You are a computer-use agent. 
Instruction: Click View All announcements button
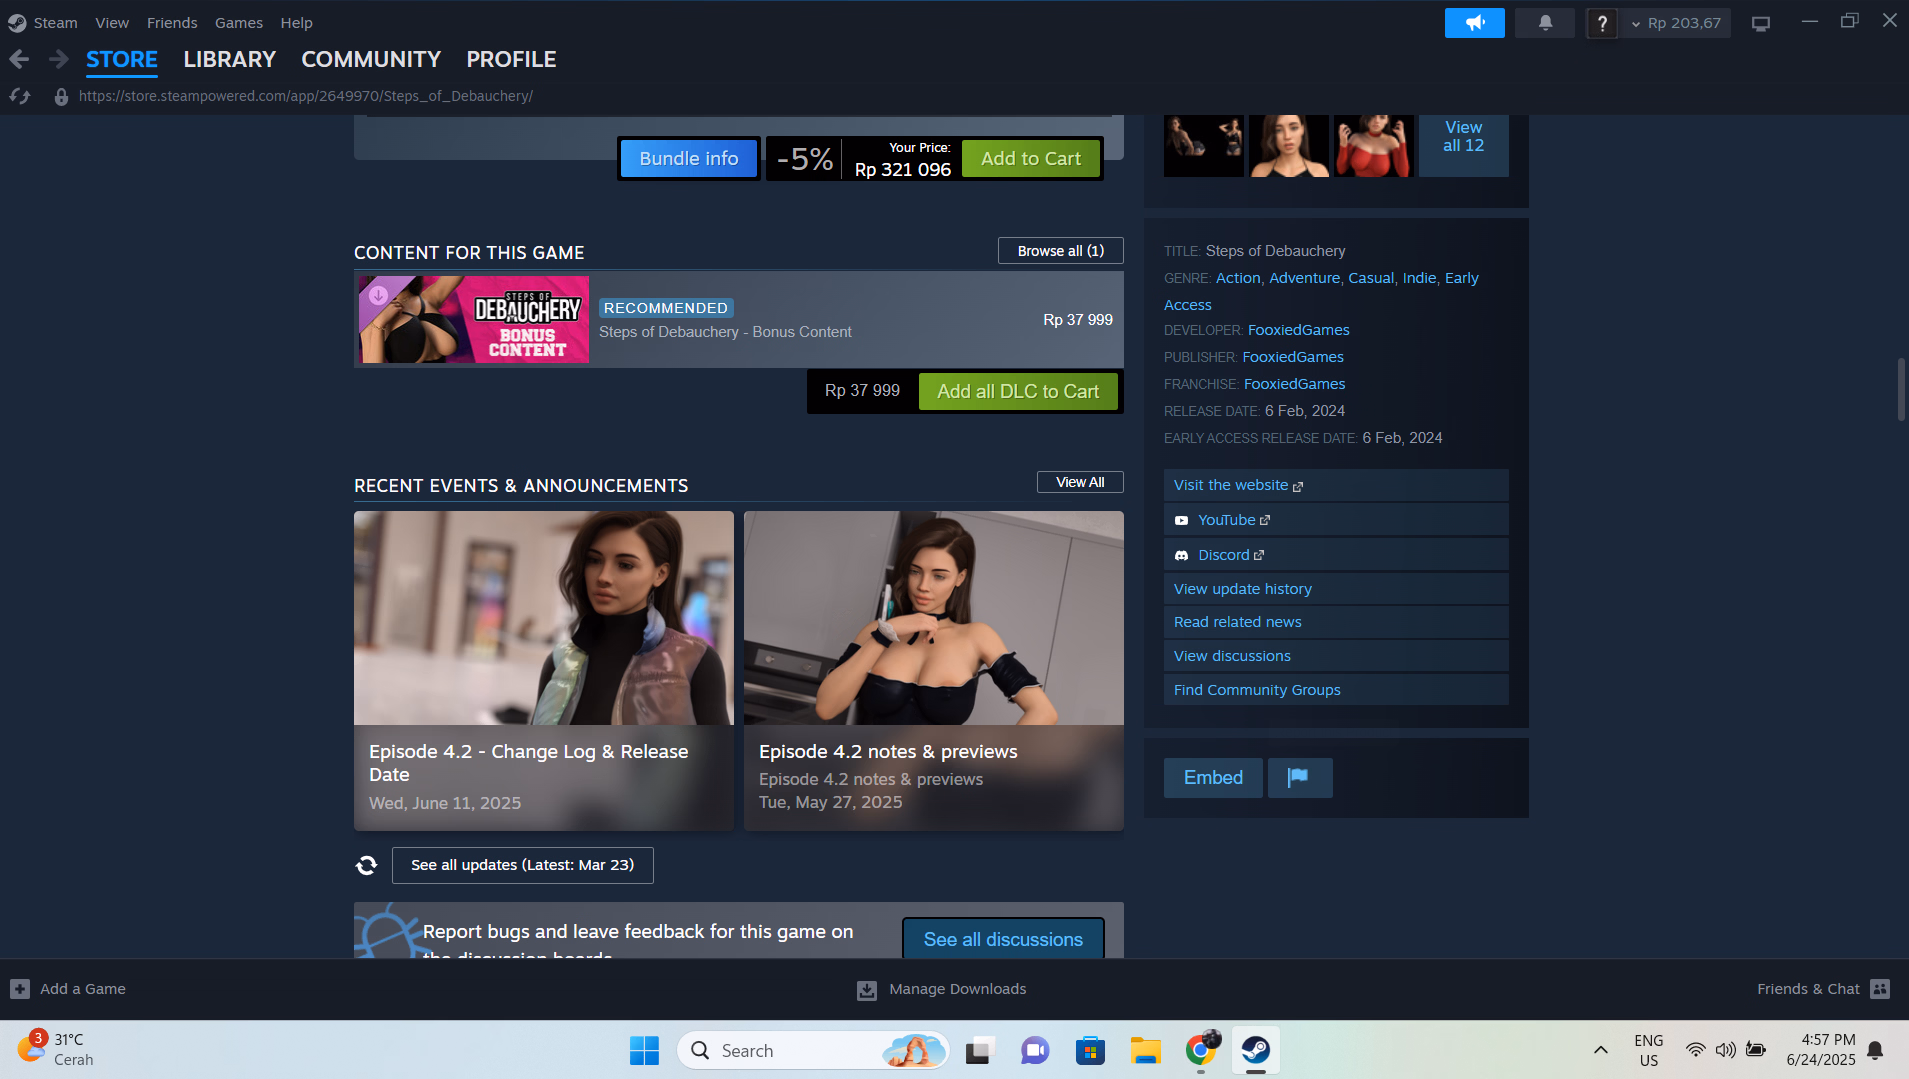tap(1080, 482)
